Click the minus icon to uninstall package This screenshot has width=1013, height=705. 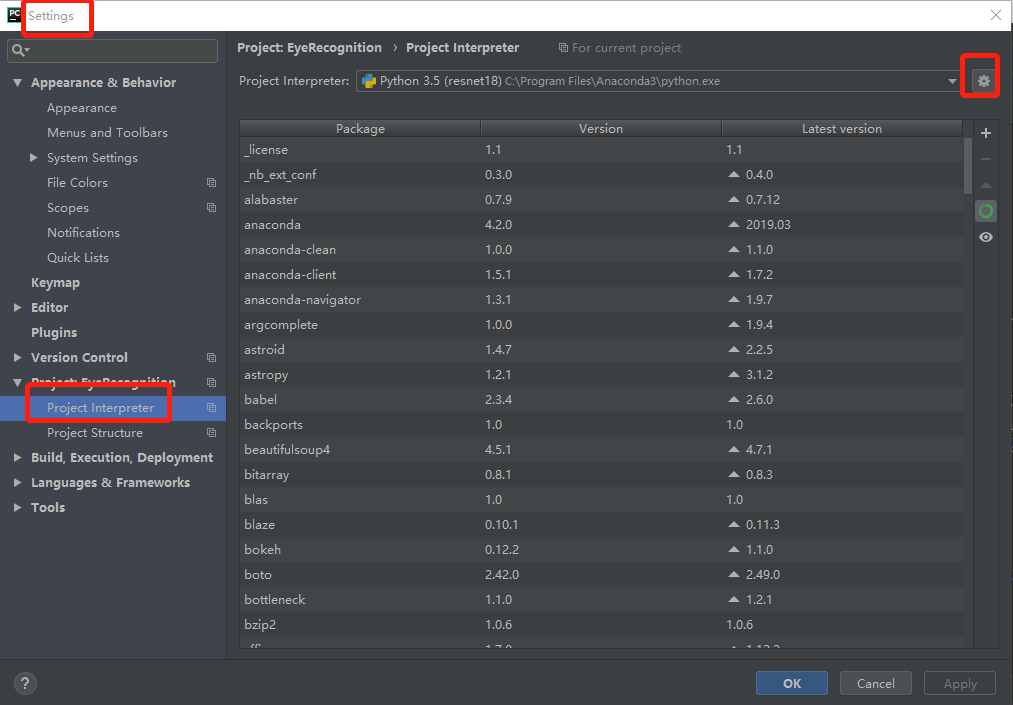986,159
